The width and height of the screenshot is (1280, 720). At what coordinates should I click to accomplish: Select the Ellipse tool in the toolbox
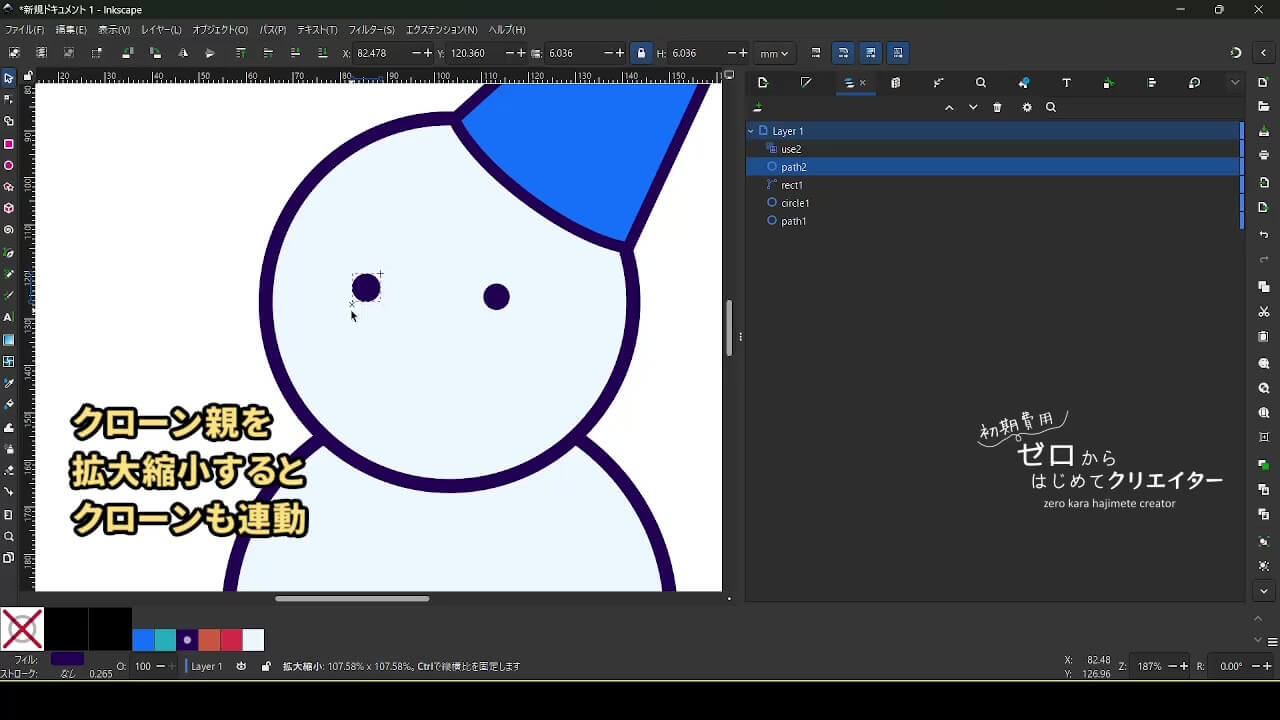click(9, 166)
